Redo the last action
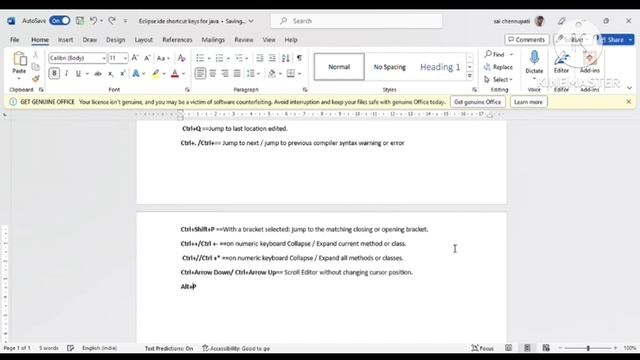 point(112,21)
